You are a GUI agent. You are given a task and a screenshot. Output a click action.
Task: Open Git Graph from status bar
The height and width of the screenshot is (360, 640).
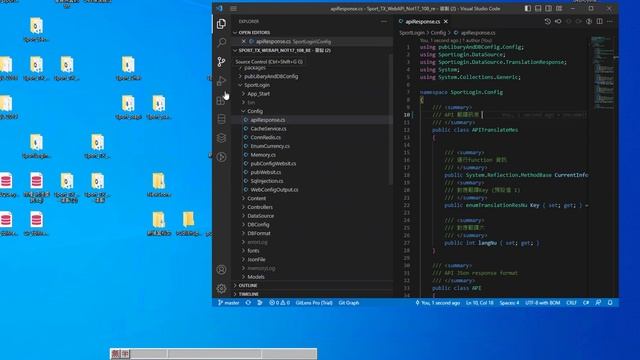tap(349, 303)
